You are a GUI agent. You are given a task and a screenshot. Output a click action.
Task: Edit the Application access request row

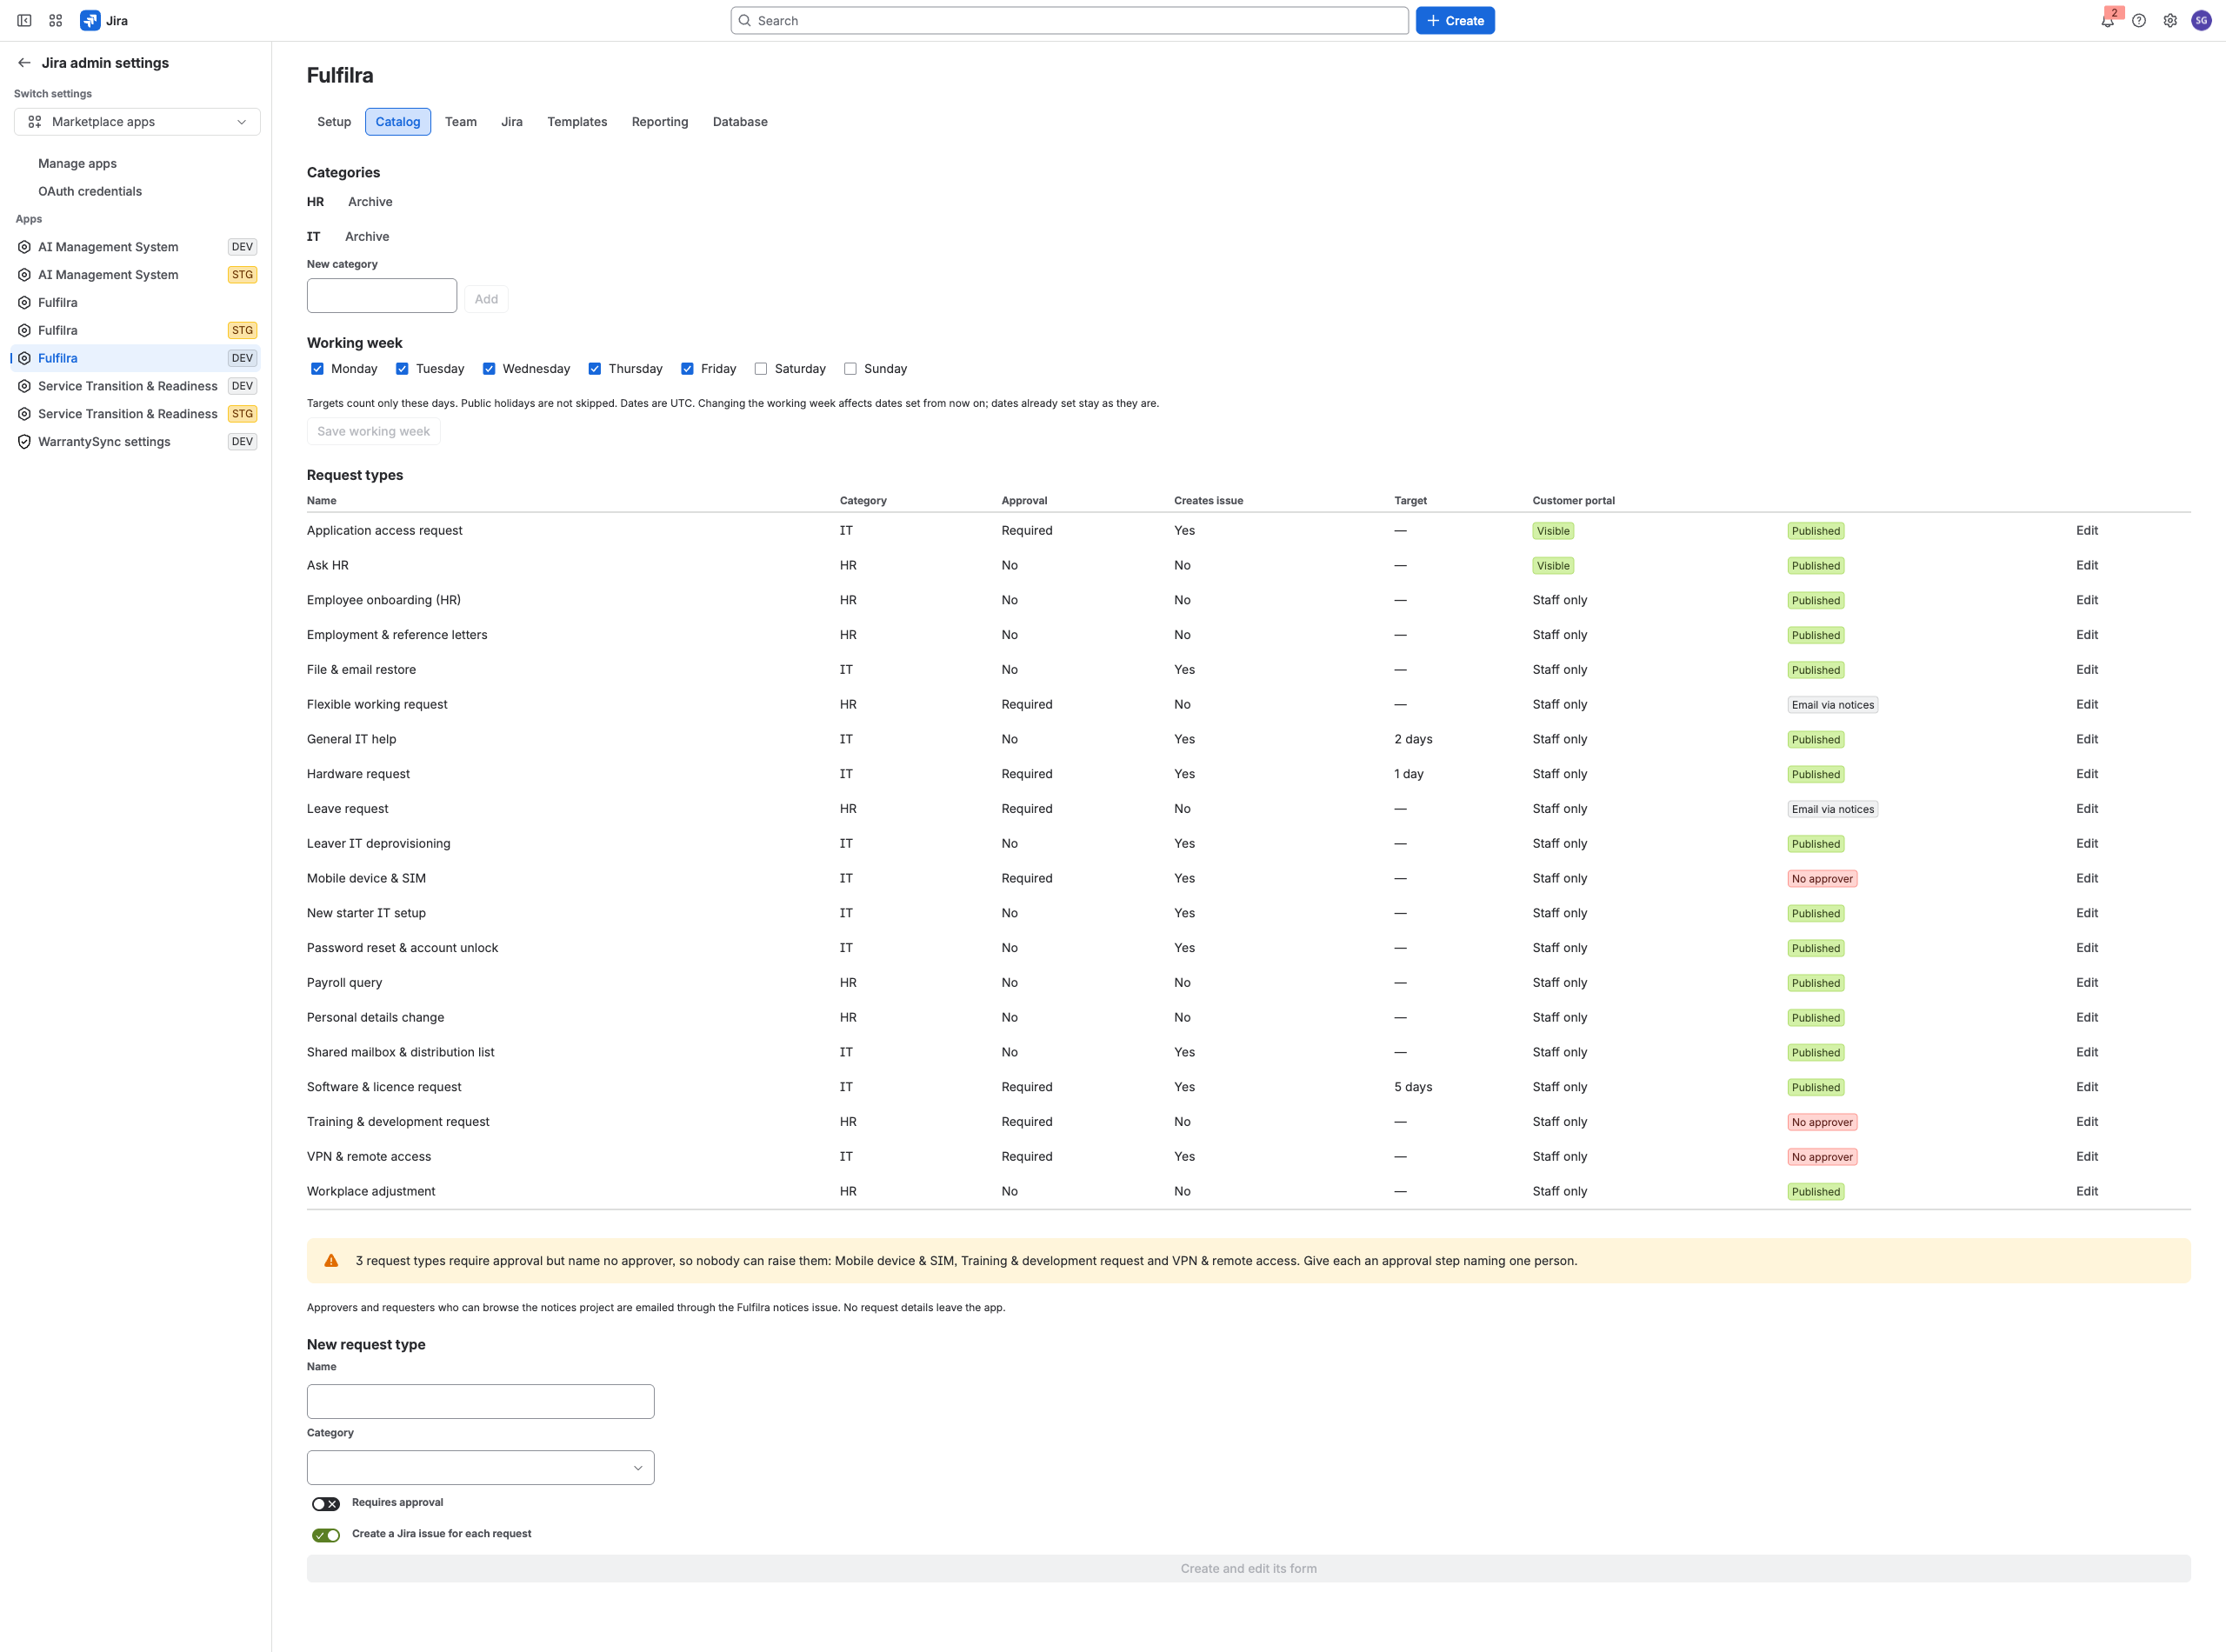(2087, 531)
